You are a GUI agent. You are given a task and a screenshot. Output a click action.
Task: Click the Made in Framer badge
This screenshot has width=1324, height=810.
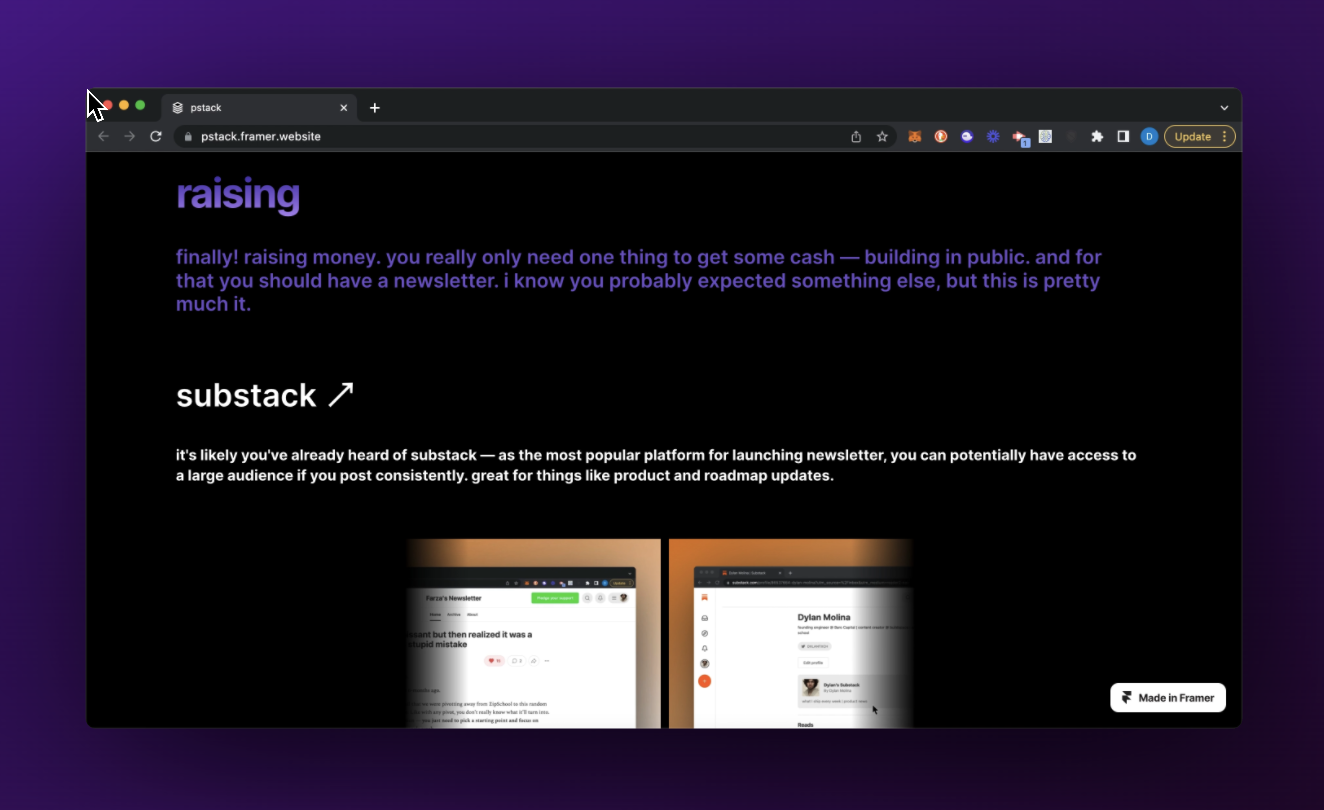(x=1168, y=698)
